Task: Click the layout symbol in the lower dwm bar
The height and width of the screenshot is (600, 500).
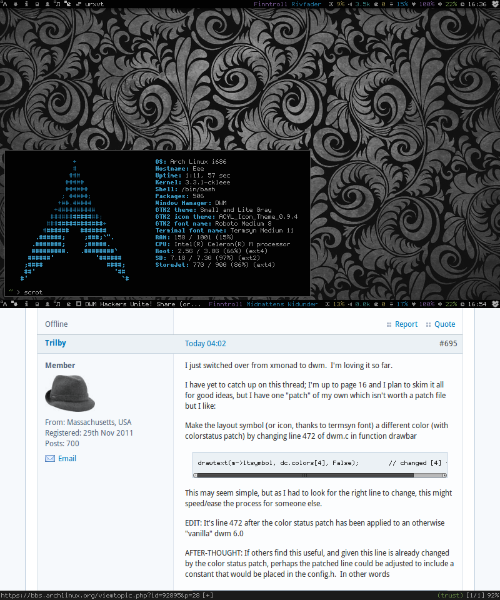Action: (x=78, y=304)
